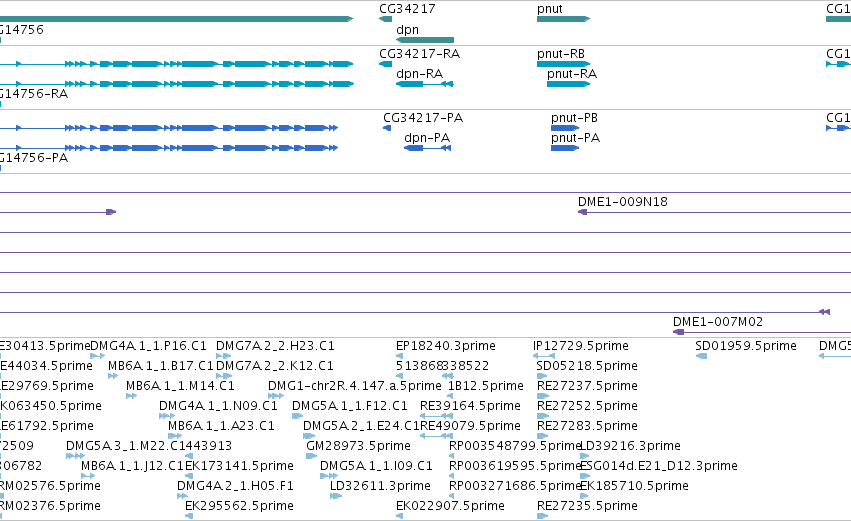
Task: Click the DMG7A.2_2.K12.C1 label
Action: [275, 366]
